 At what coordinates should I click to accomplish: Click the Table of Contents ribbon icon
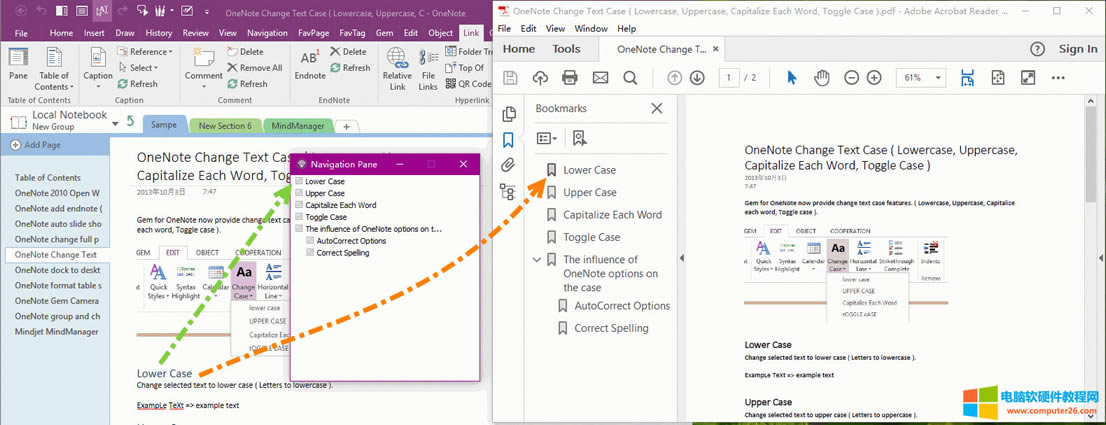(53, 68)
